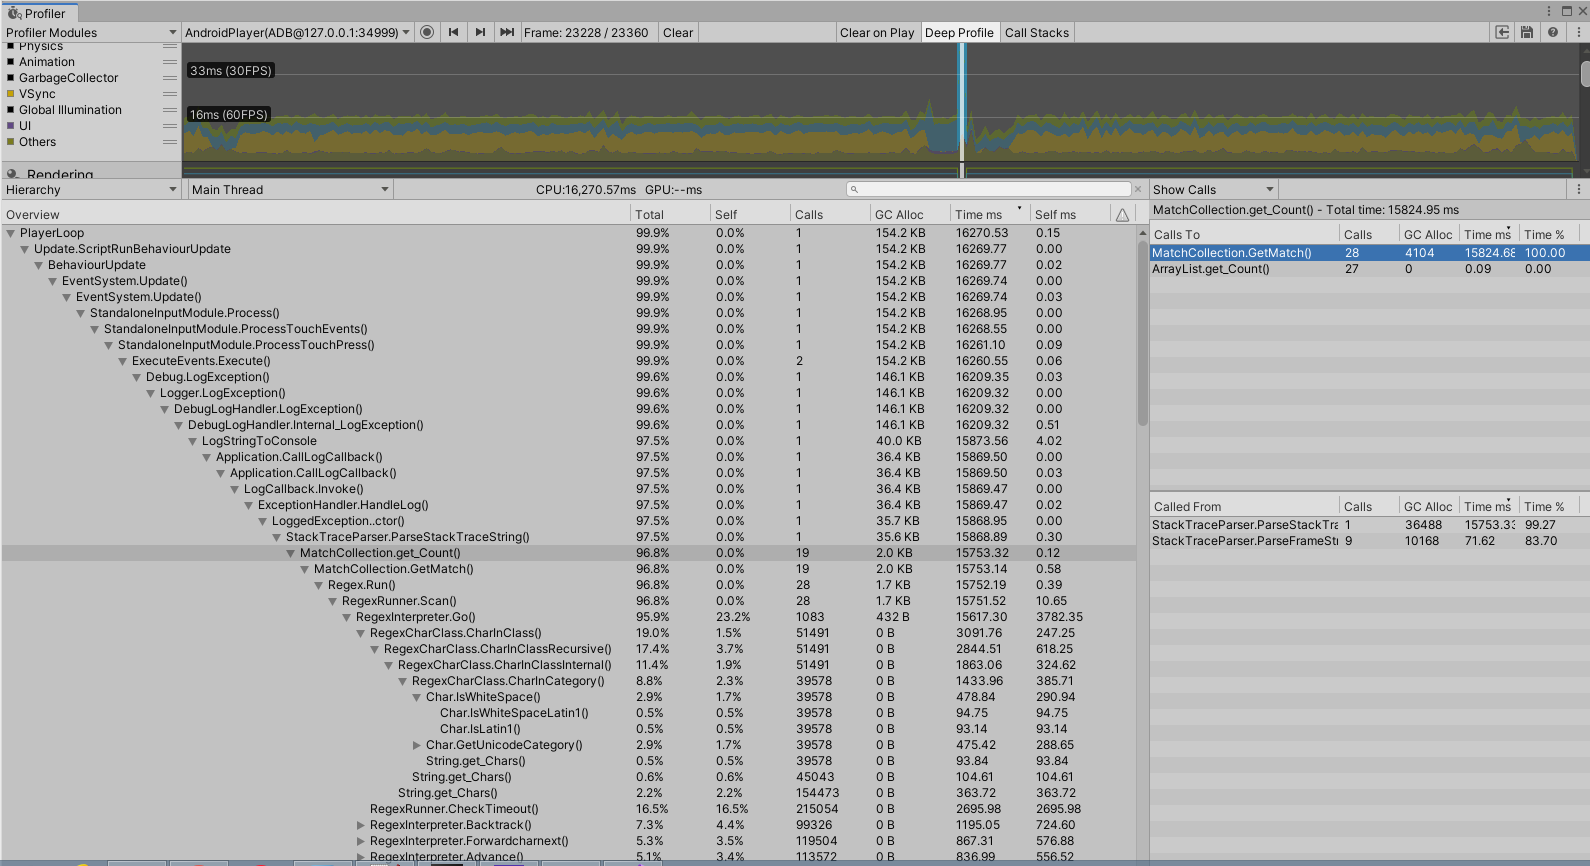The width and height of the screenshot is (1590, 866).
Task: Toggle the Deep Profile option
Action: (959, 32)
